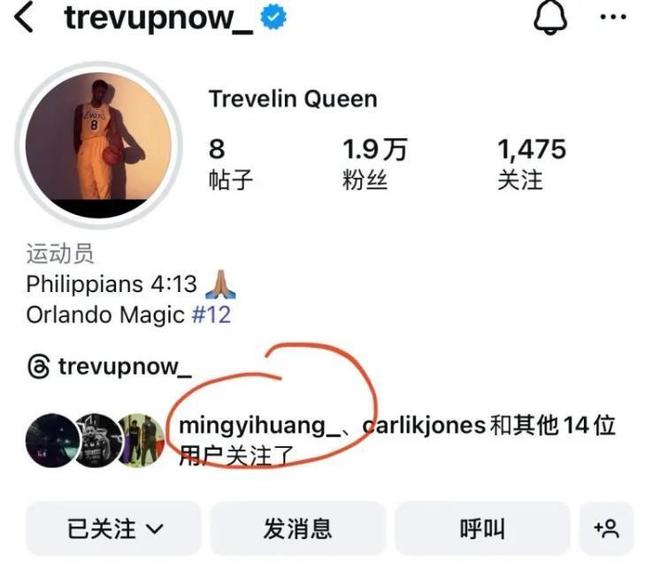
Task: Open the three-dot more options menu
Action: pyautogui.click(x=613, y=17)
